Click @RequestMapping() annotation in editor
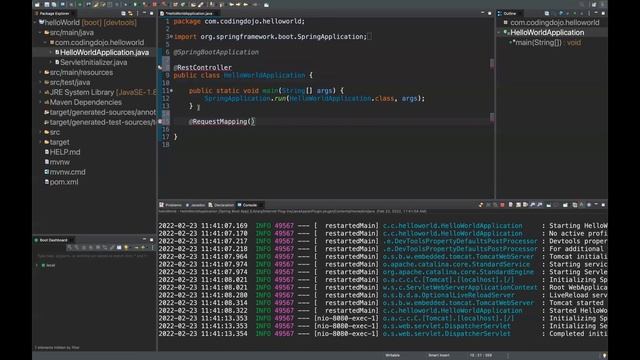This screenshot has height=360, width=640. [221, 122]
